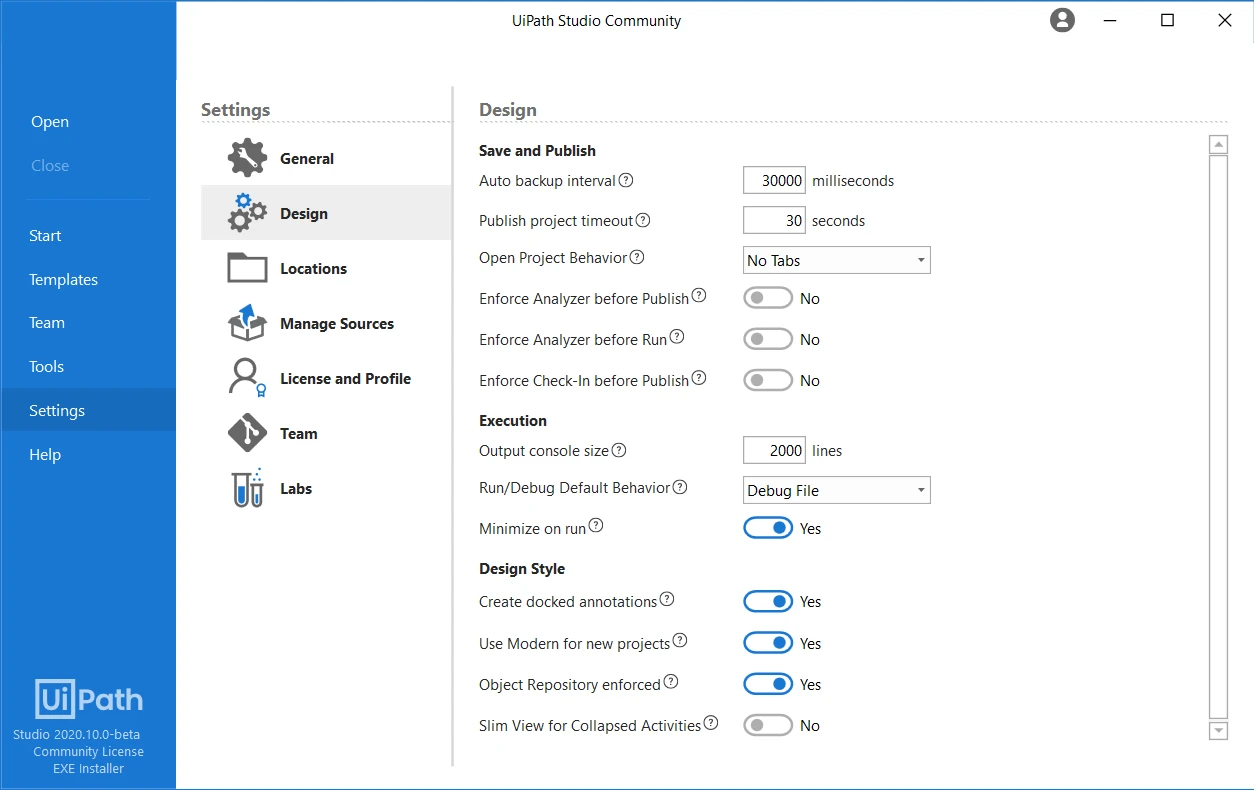Turn off Create docked annotations toggle
This screenshot has height=790, width=1254.
[x=768, y=601]
